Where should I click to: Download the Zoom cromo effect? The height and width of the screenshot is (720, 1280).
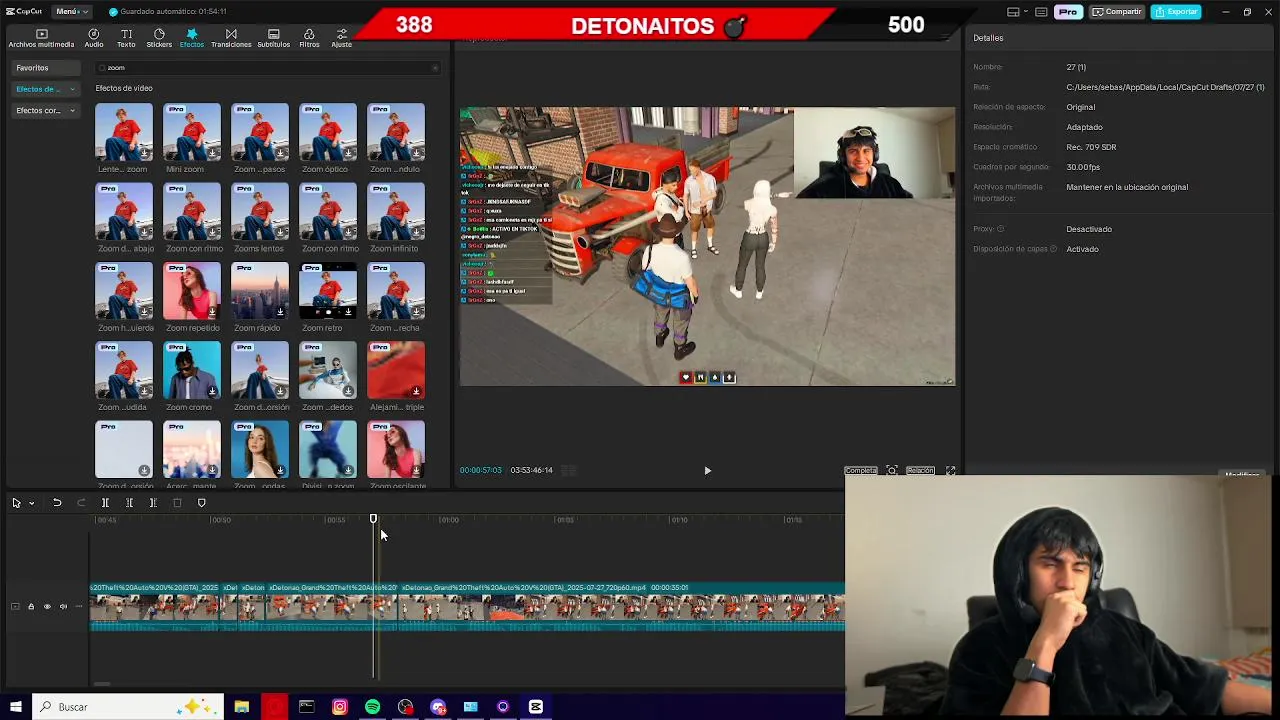212,391
